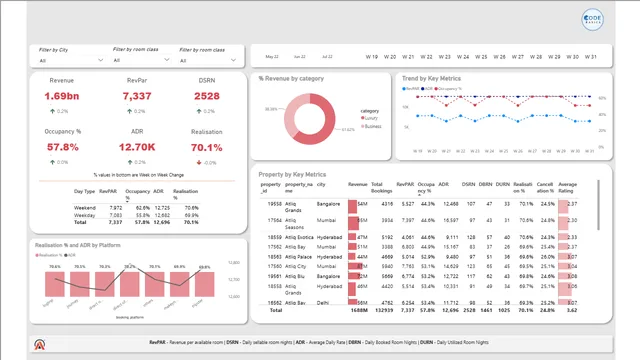Select Jul 22 in the month slicer
Screen dimensions: 640x360
pos(327,57)
